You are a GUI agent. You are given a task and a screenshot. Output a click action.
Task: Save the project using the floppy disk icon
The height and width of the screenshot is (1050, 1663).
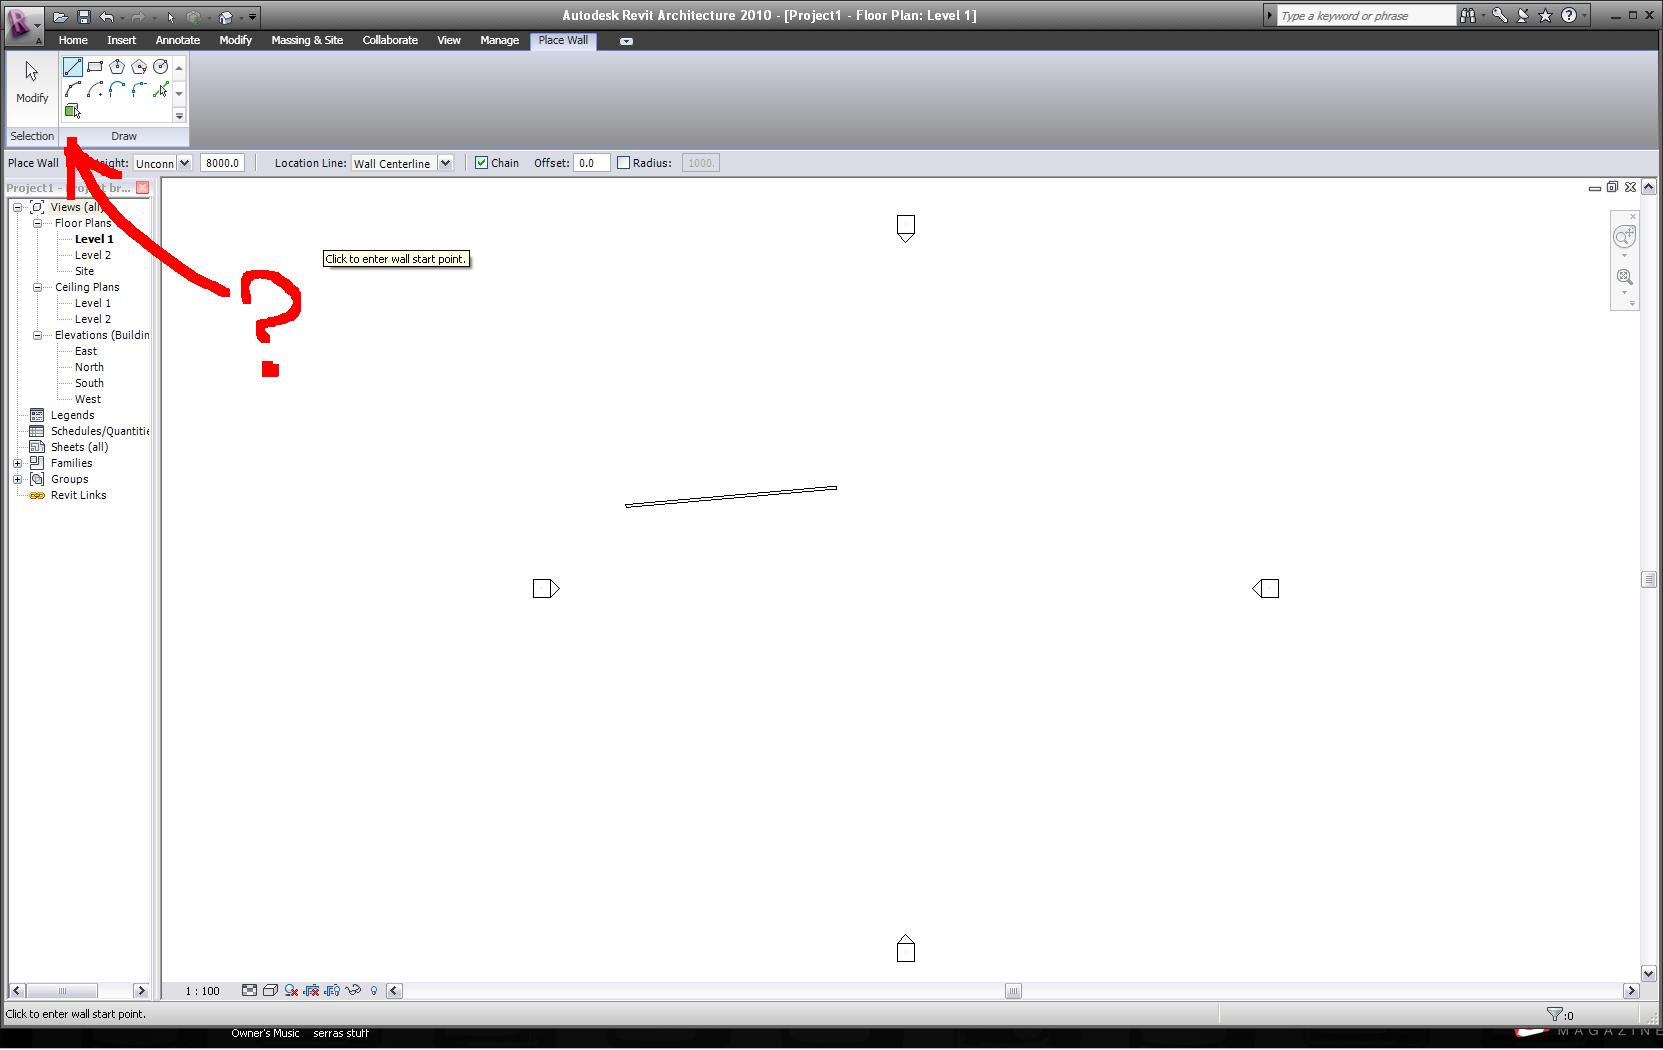point(84,16)
